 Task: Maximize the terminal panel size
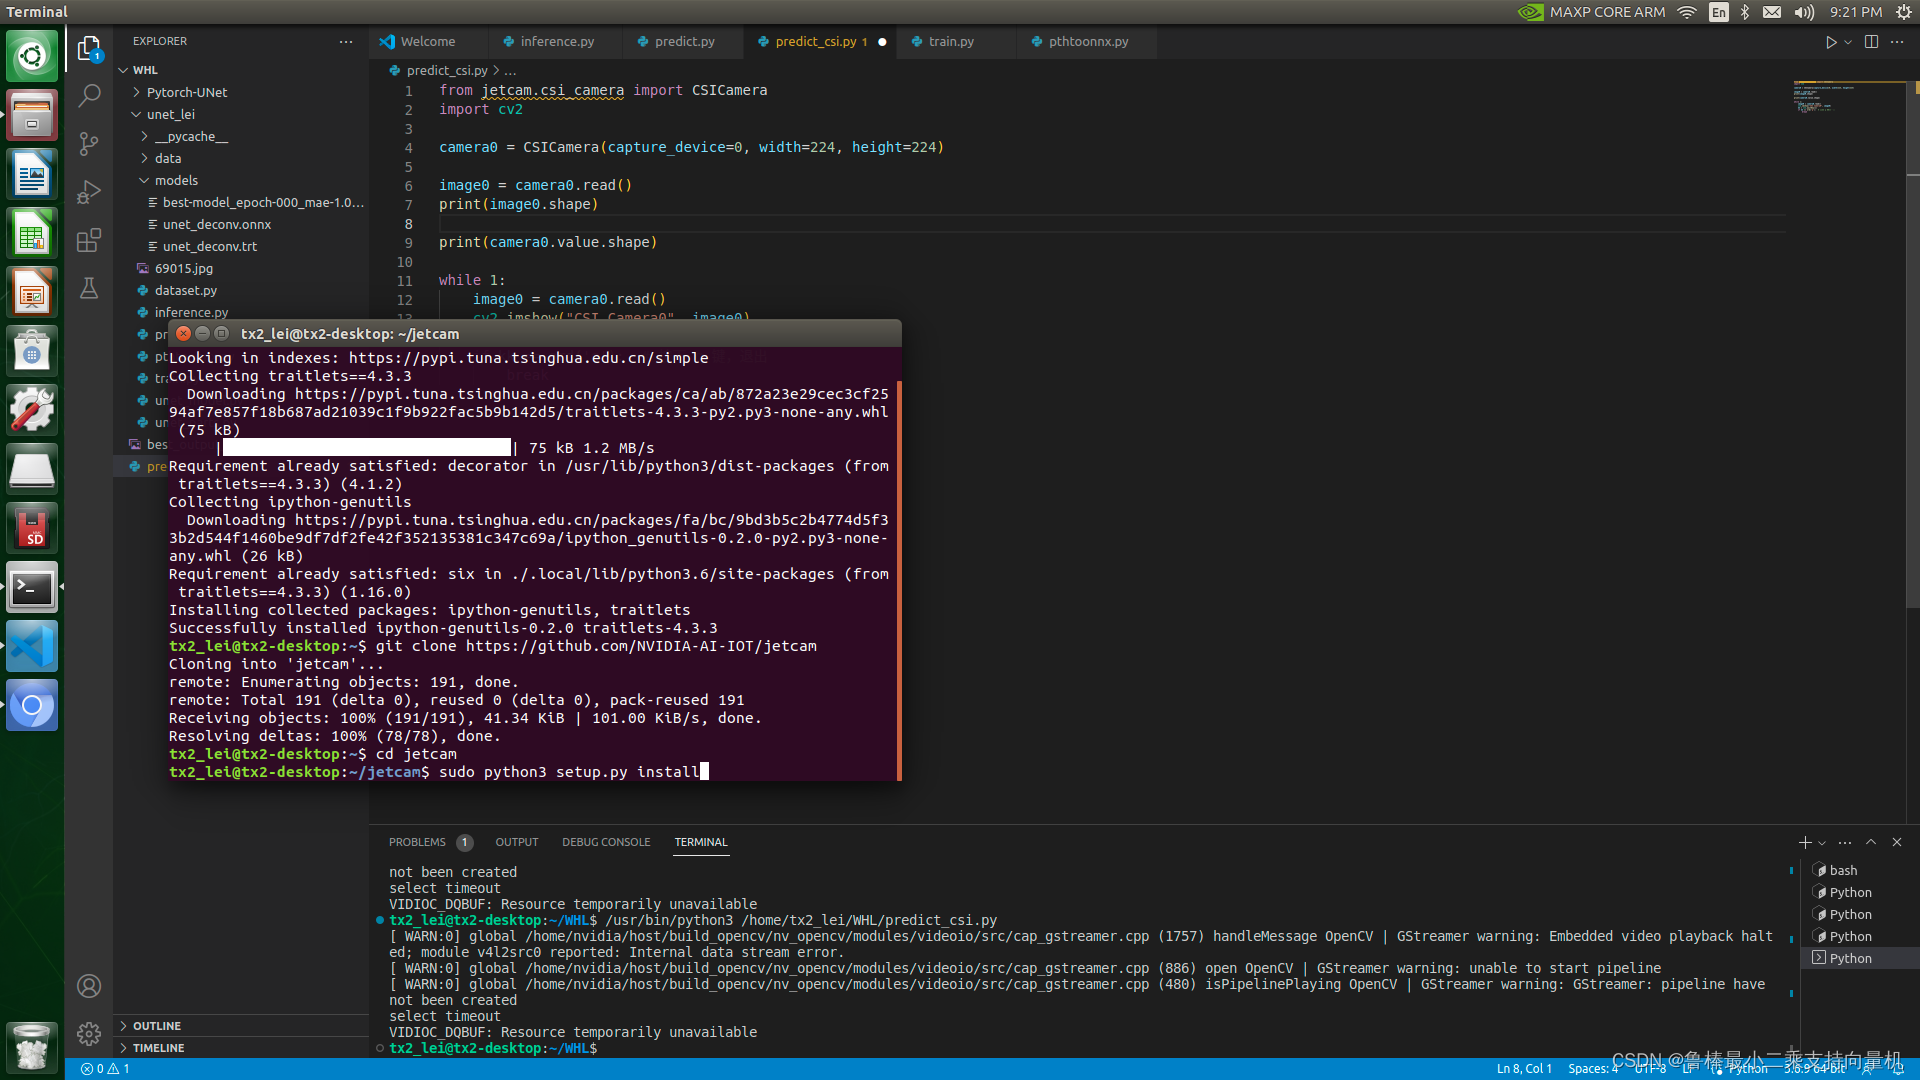click(x=1871, y=842)
